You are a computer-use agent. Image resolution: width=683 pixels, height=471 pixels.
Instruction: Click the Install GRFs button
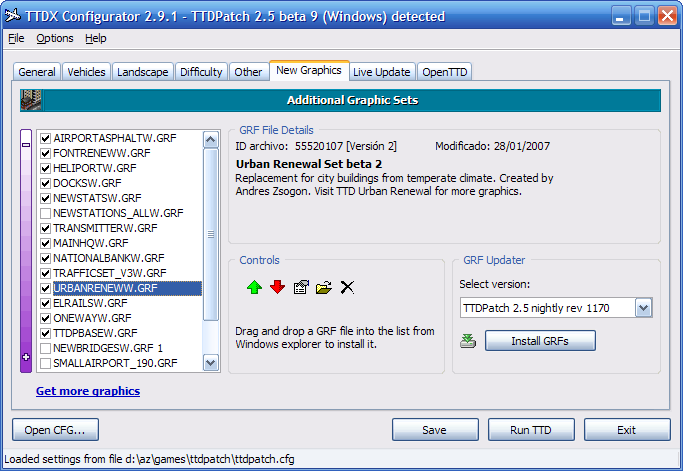pos(540,341)
